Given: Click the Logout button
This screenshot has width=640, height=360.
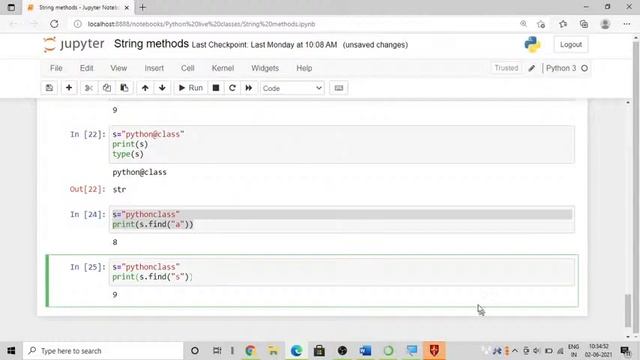Looking at the screenshot, I should click(571, 44).
